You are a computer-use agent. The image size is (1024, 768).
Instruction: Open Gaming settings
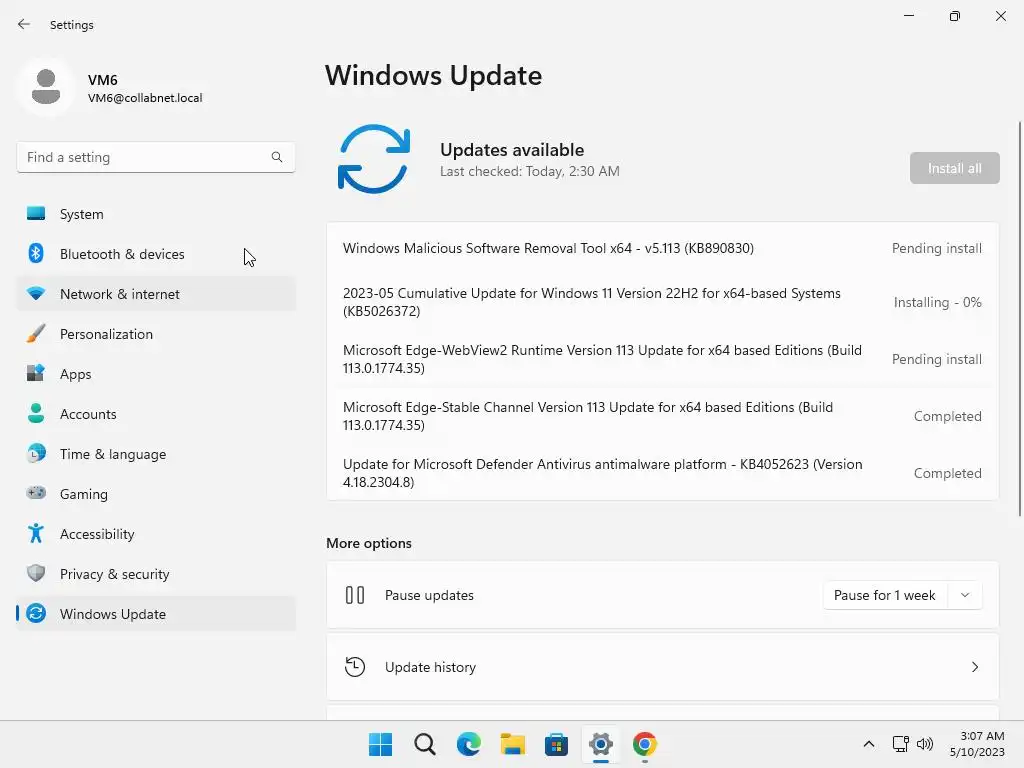(x=156, y=494)
